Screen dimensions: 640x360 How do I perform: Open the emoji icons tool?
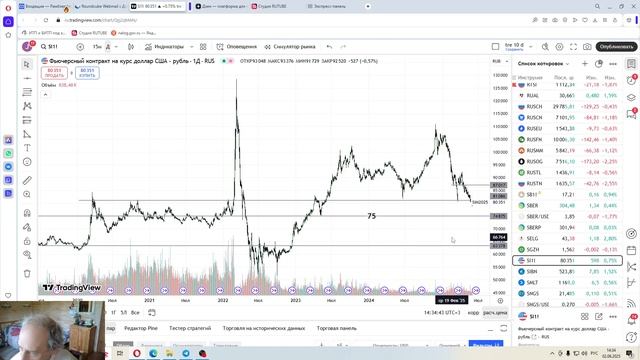tap(27, 162)
